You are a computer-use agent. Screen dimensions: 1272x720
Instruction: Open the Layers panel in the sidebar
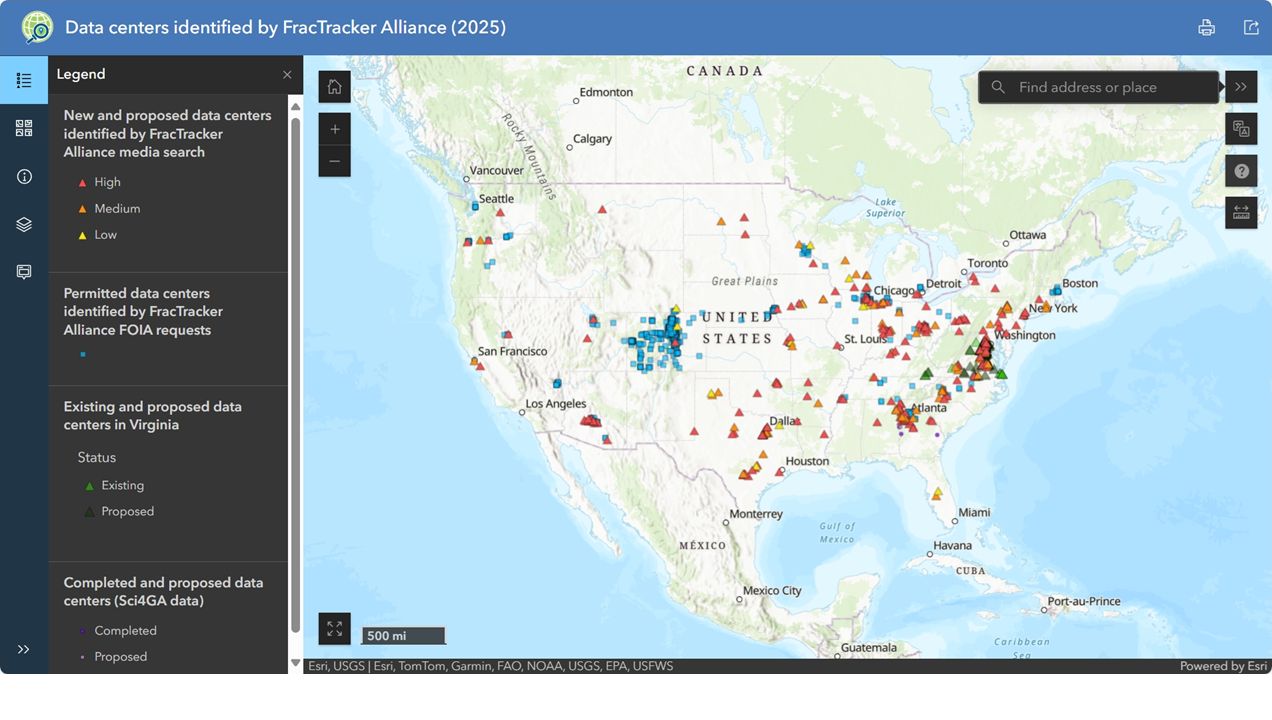24,223
